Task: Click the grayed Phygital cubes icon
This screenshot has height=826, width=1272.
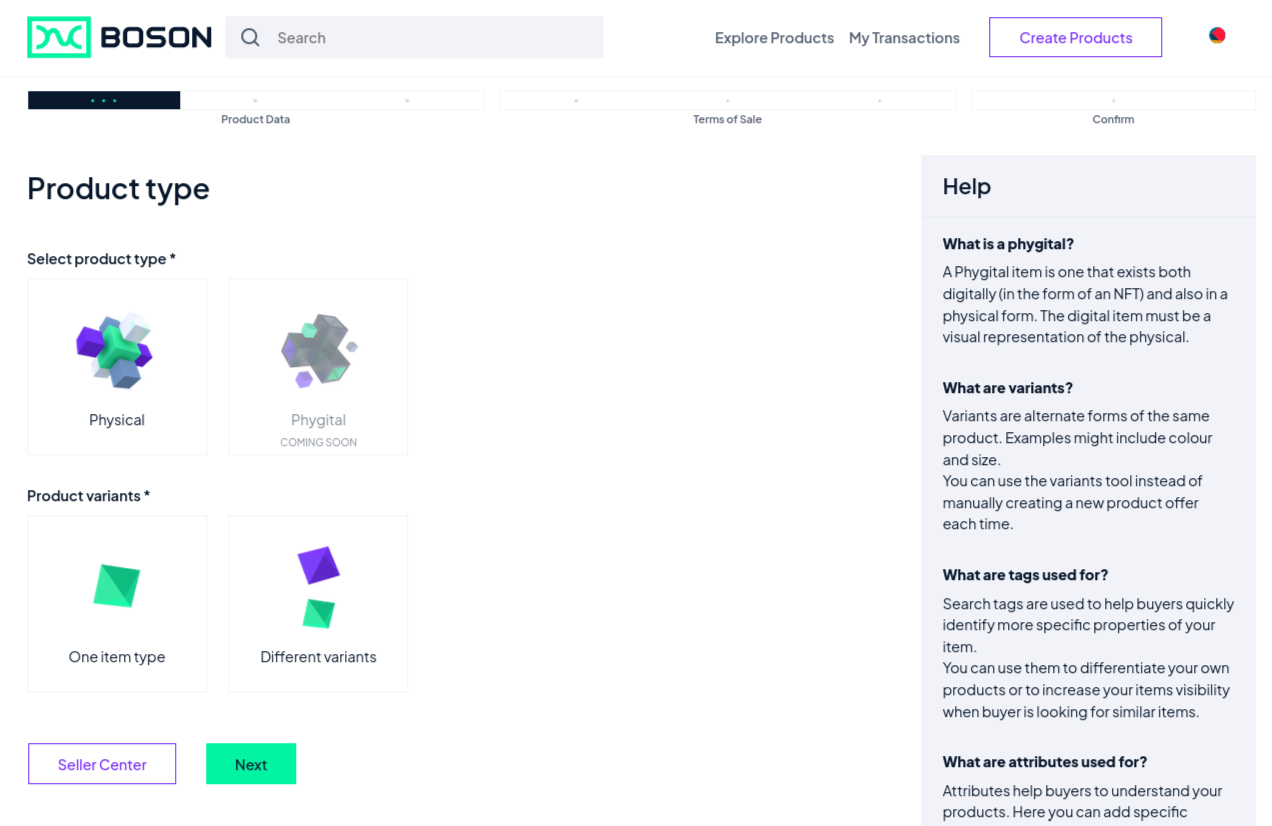Action: click(318, 350)
